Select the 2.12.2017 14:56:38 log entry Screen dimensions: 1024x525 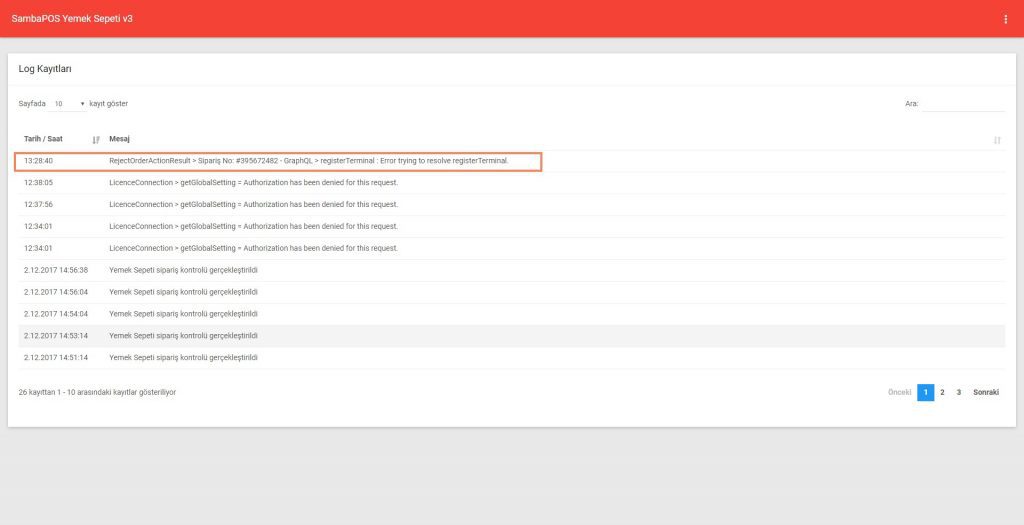(183, 270)
